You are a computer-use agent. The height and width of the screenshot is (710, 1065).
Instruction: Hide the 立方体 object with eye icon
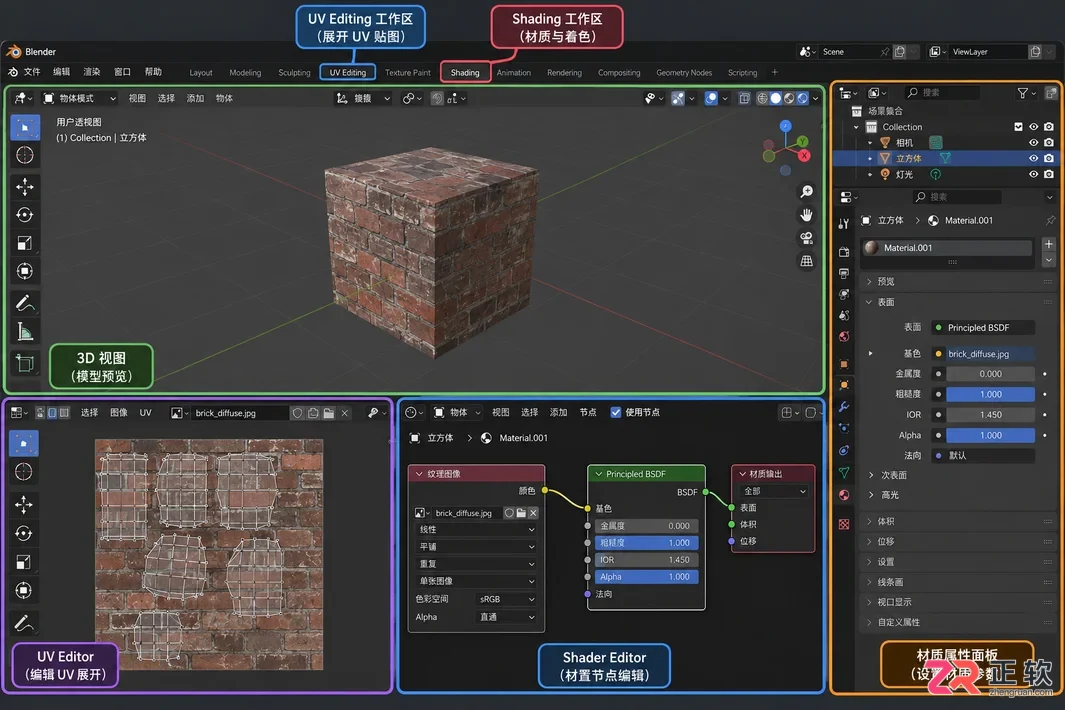(1033, 158)
